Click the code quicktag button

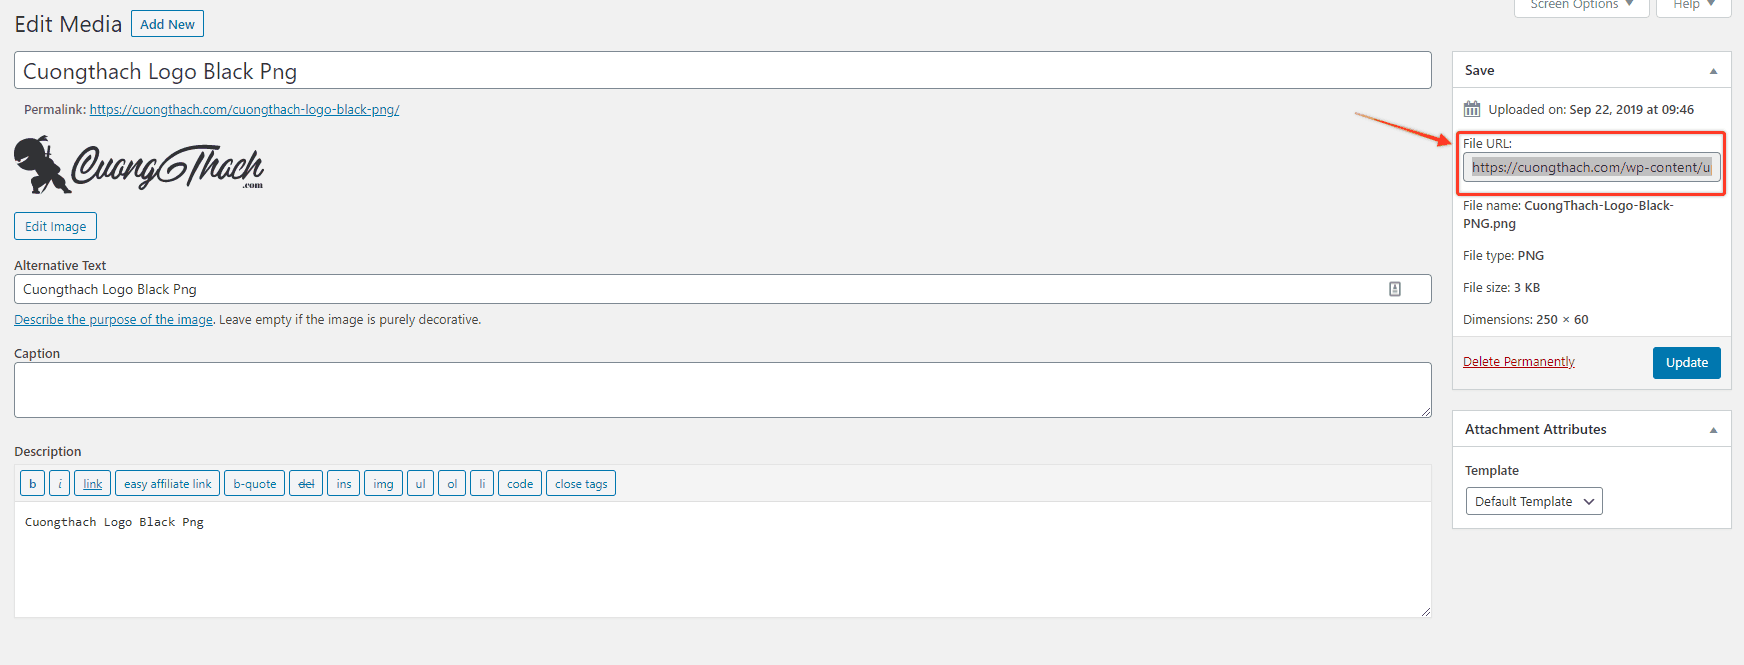click(x=520, y=484)
